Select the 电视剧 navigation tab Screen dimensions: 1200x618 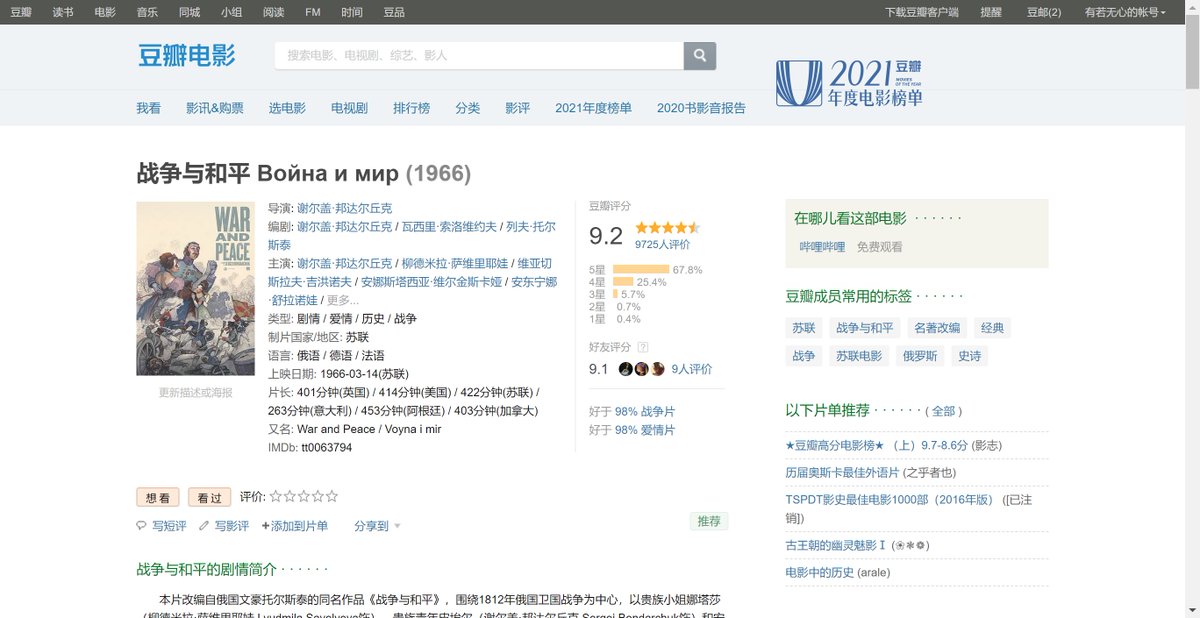click(349, 108)
